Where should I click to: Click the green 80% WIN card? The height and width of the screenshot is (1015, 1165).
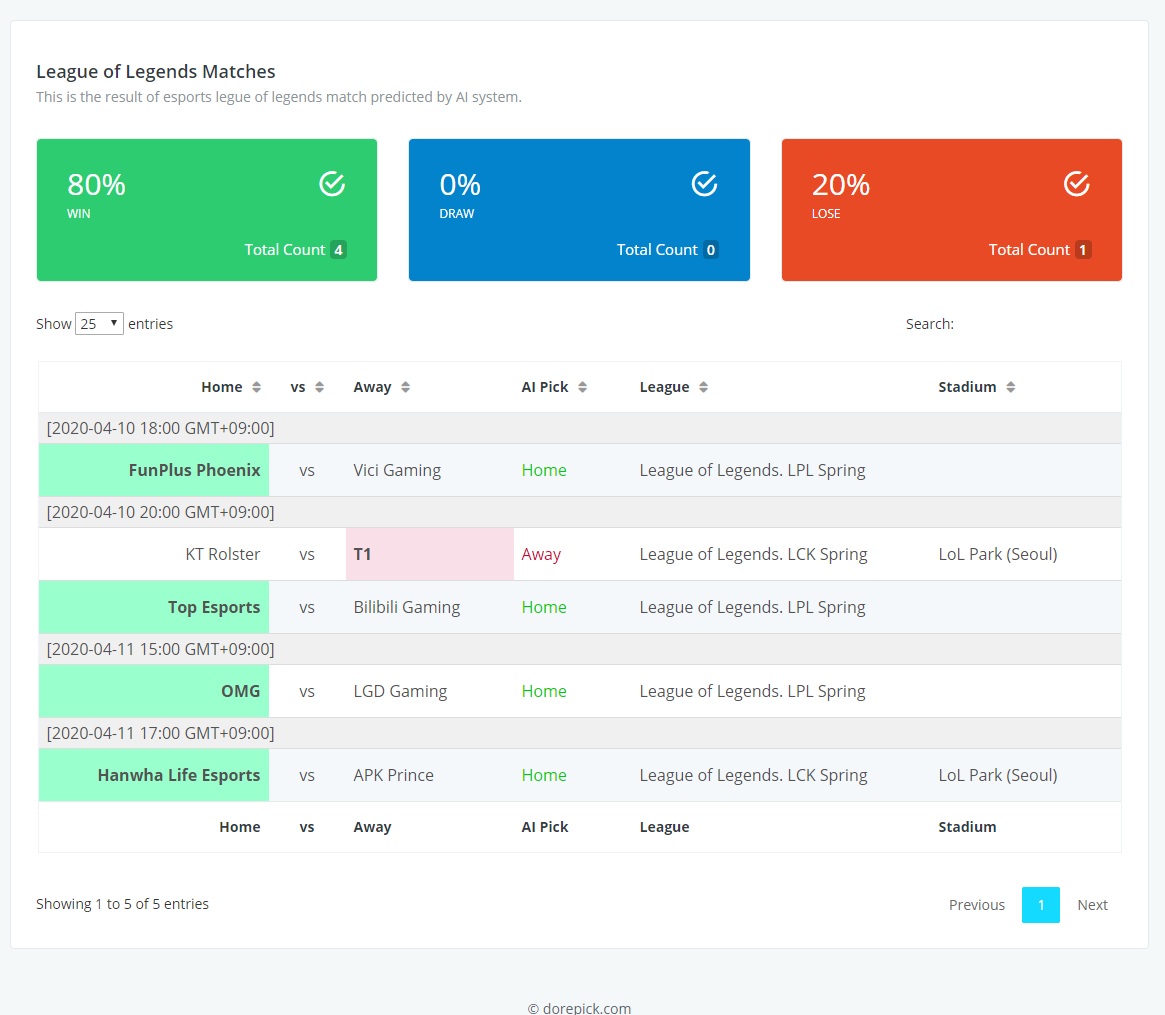point(207,210)
